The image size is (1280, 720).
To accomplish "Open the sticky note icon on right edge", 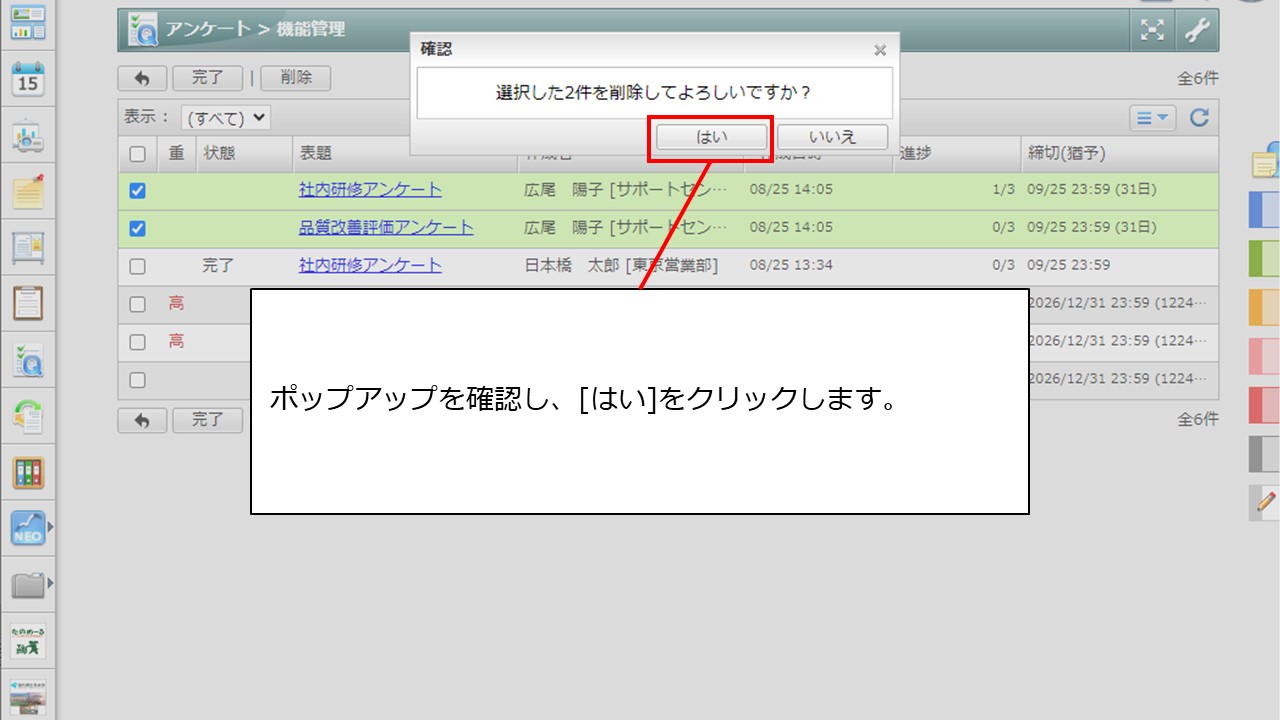I will [x=1266, y=162].
